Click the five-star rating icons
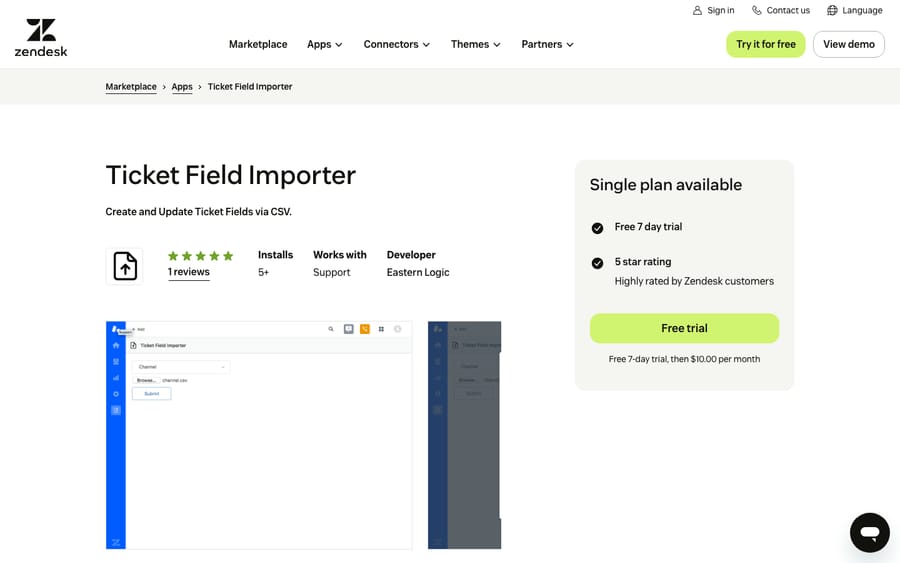 pyautogui.click(x=200, y=256)
